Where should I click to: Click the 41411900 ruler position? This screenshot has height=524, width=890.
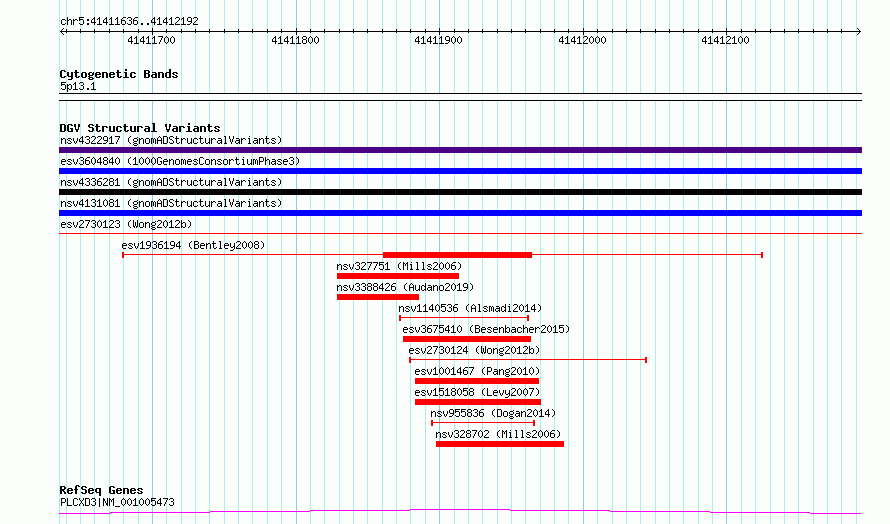(438, 40)
